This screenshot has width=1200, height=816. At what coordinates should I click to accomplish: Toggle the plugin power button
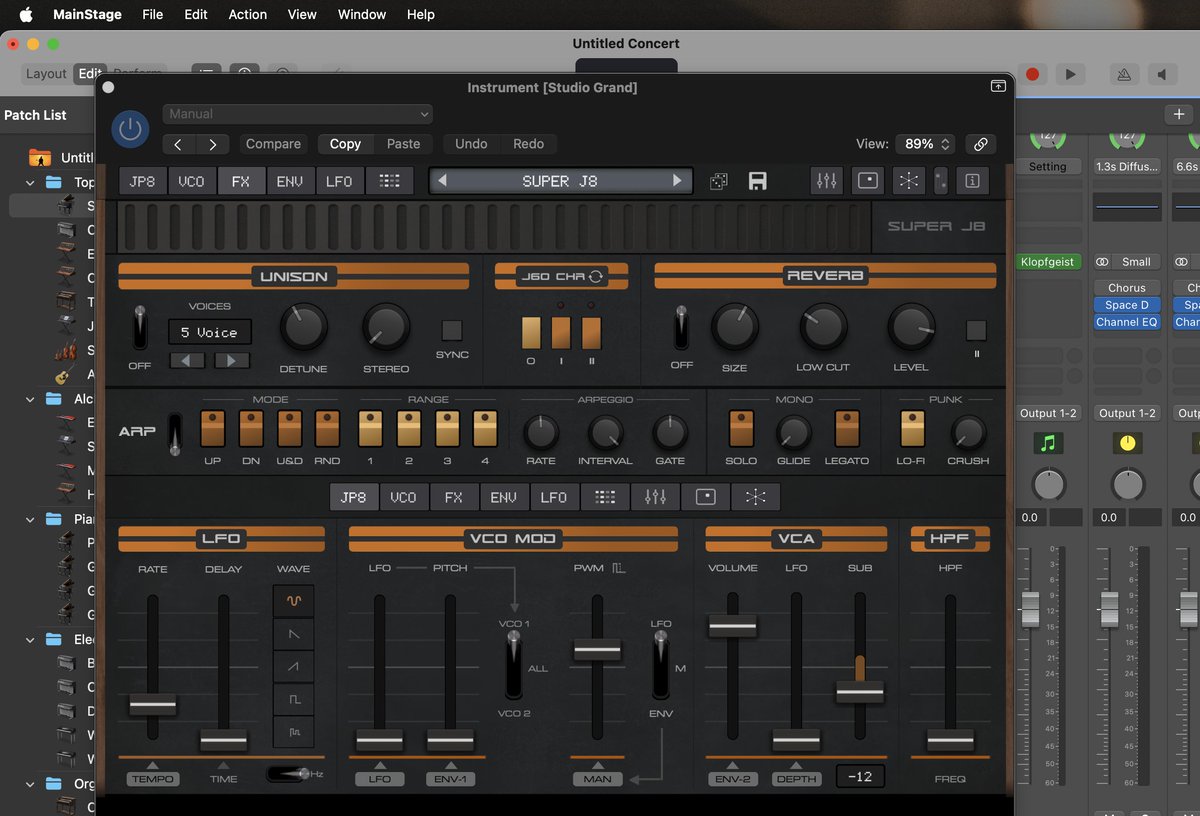coord(130,129)
